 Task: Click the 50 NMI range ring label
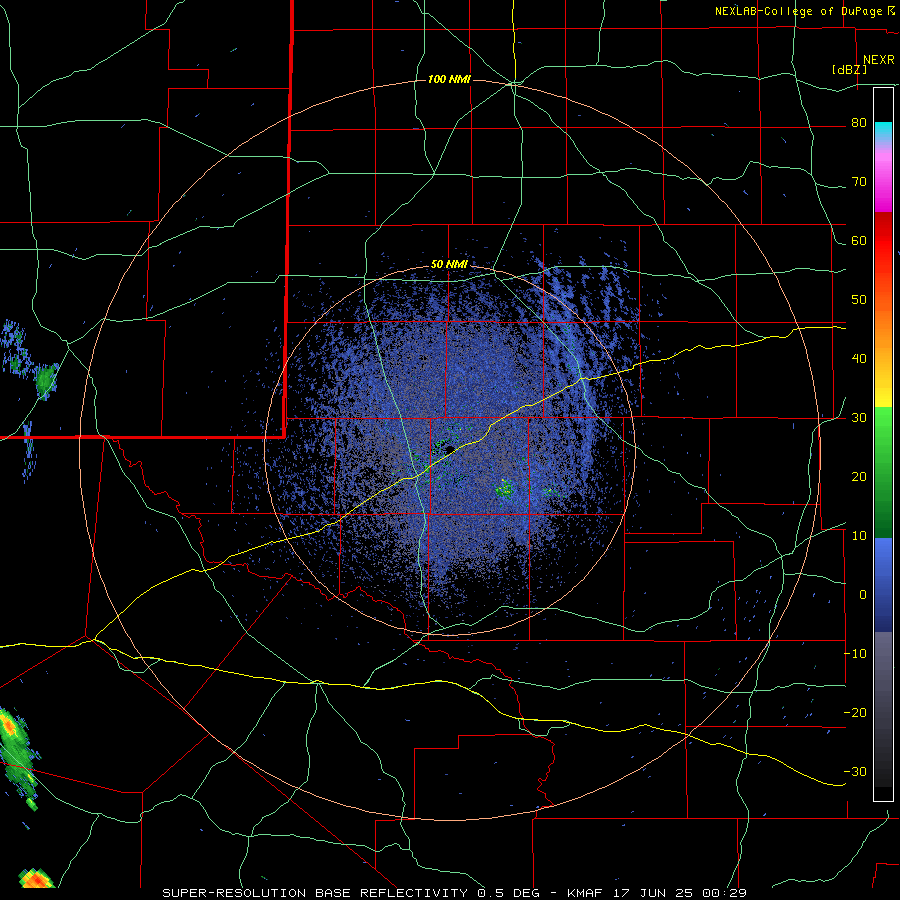(449, 265)
